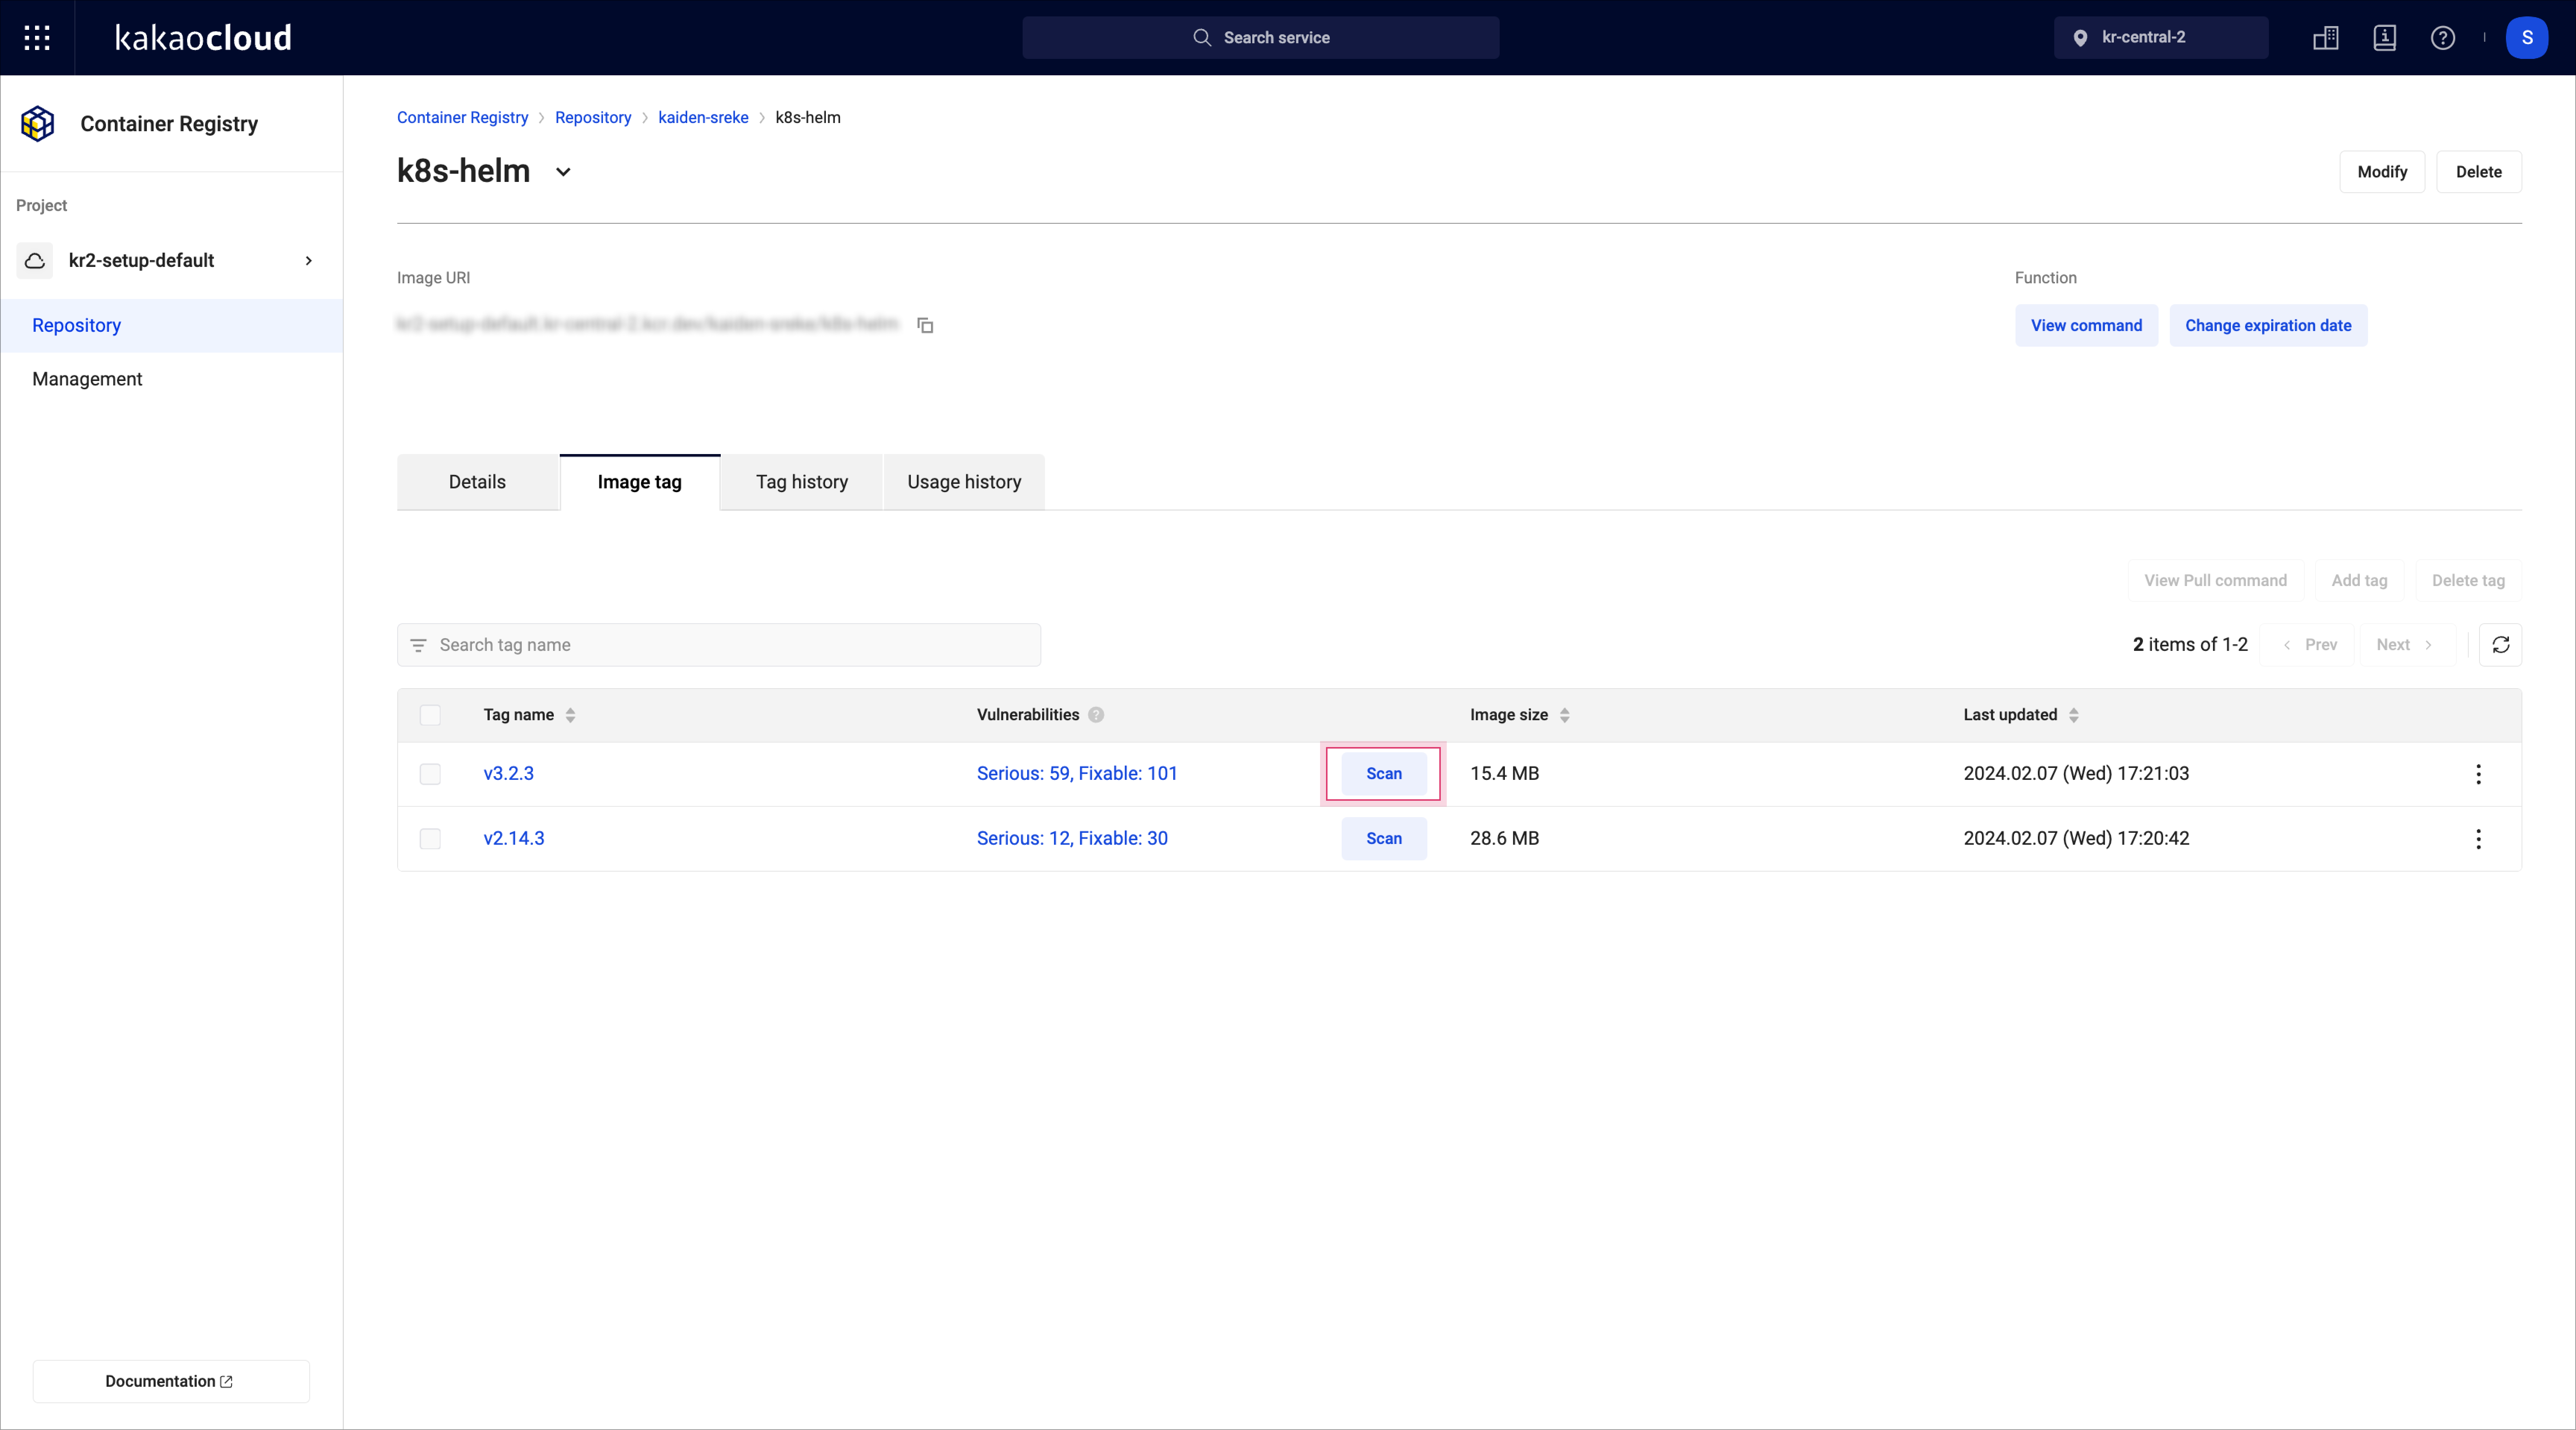This screenshot has width=2576, height=1430.
Task: Click the location pin icon for region
Action: 2080,38
